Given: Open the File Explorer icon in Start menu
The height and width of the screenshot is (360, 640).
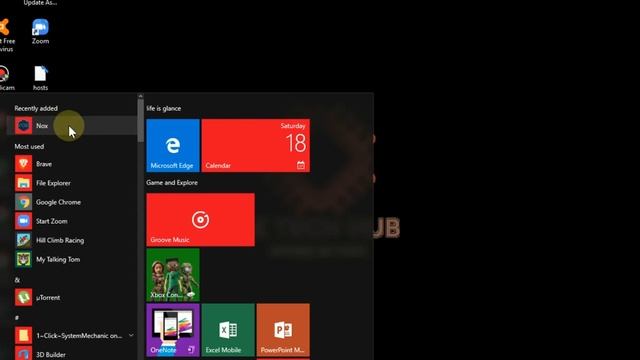Looking at the screenshot, I should point(23,183).
